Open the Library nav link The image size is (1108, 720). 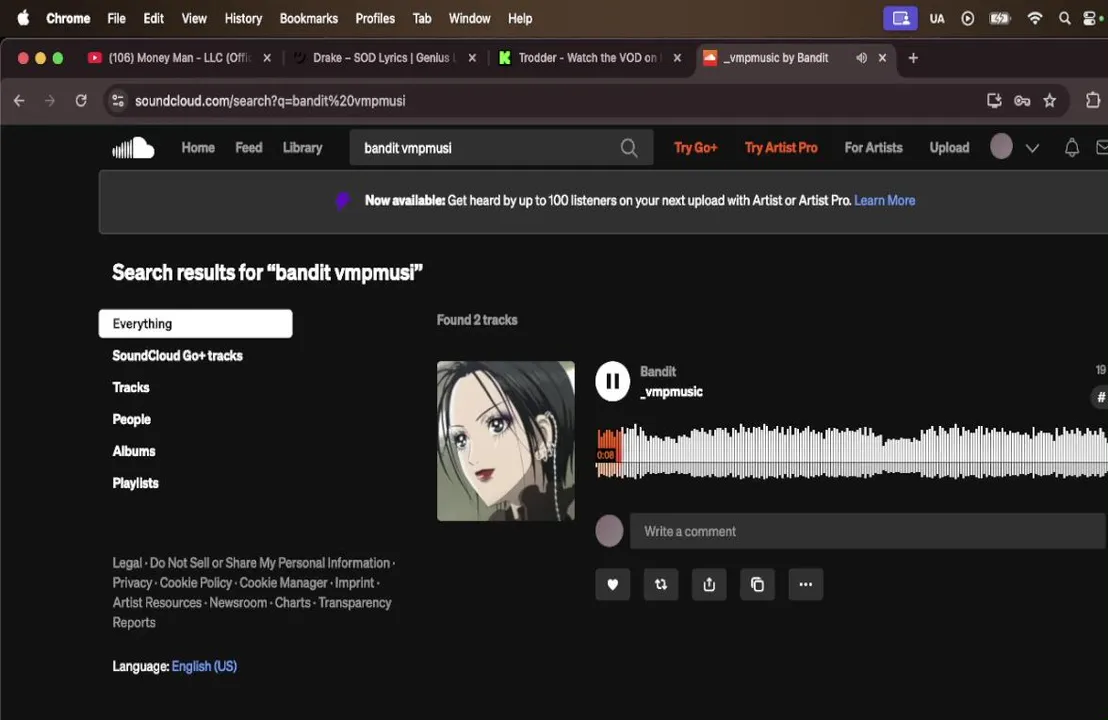[x=302, y=148]
